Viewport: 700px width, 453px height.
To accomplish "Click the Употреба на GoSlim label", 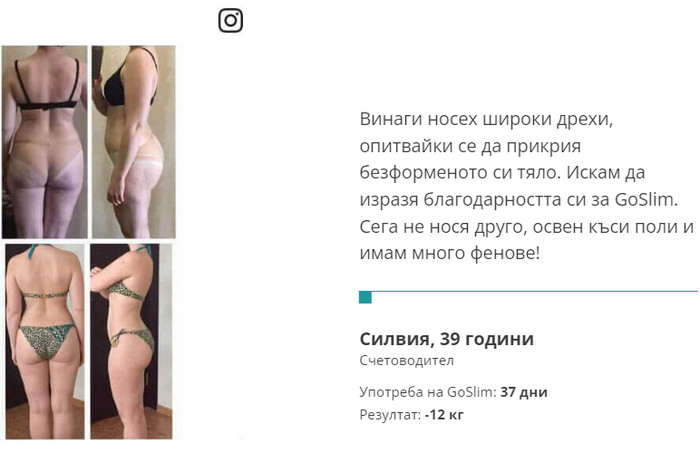I will pos(428,392).
